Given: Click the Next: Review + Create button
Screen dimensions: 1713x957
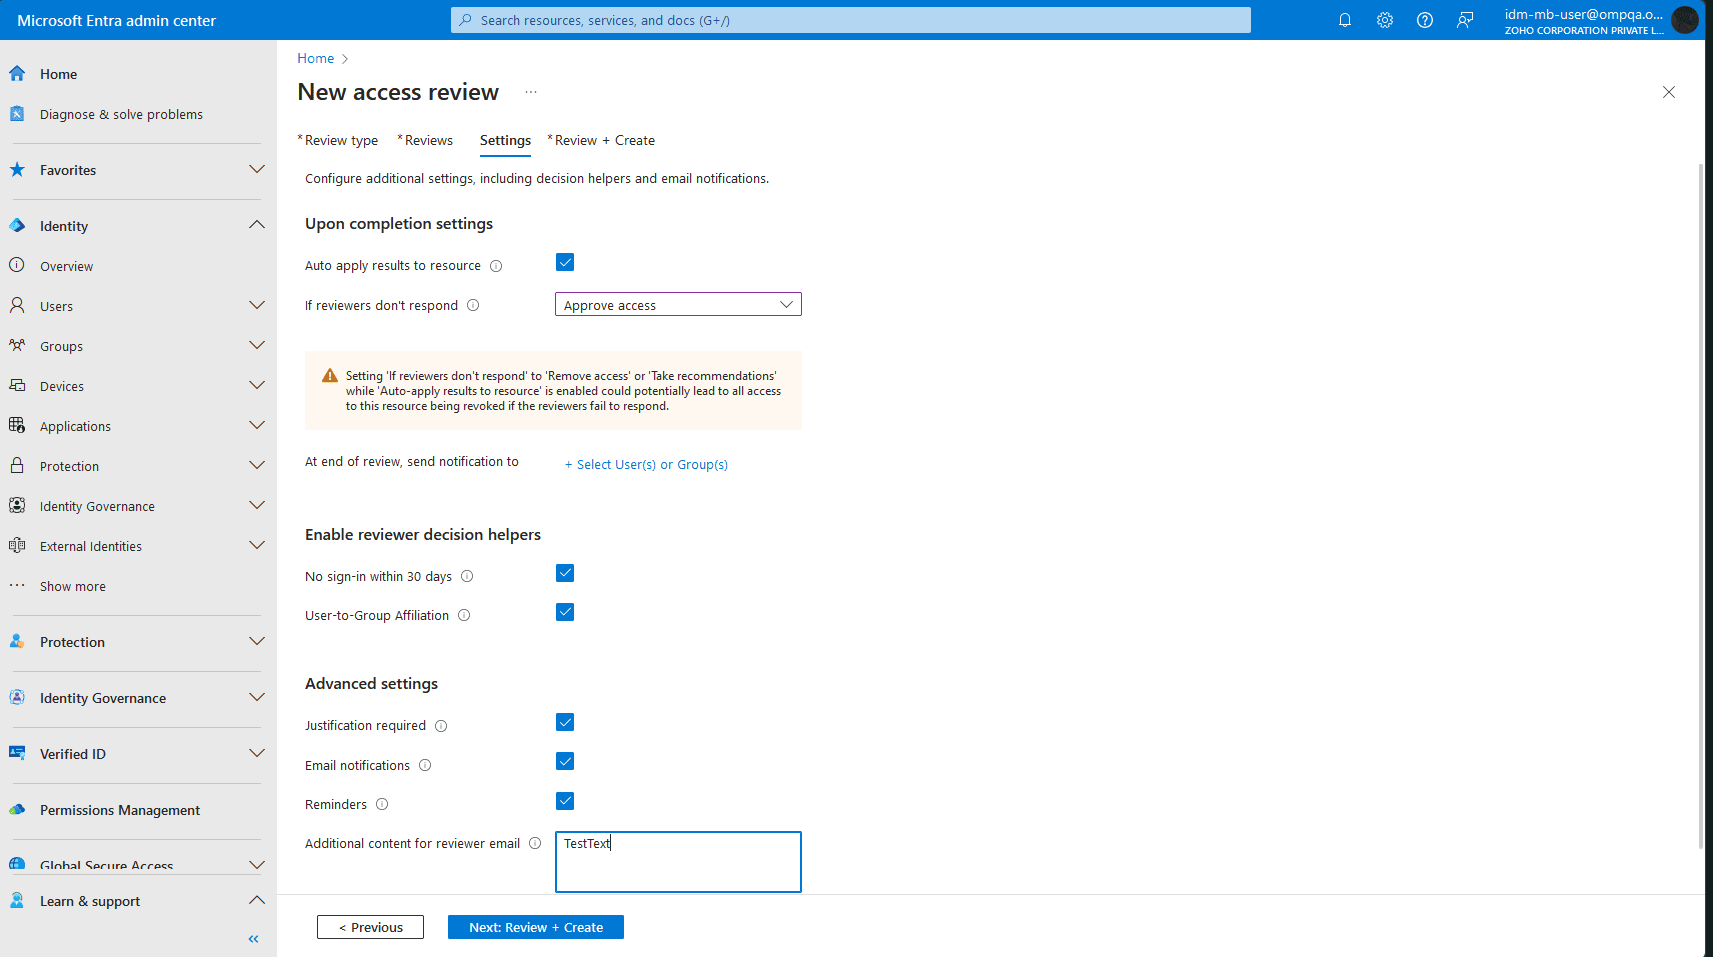Looking at the screenshot, I should click(535, 927).
